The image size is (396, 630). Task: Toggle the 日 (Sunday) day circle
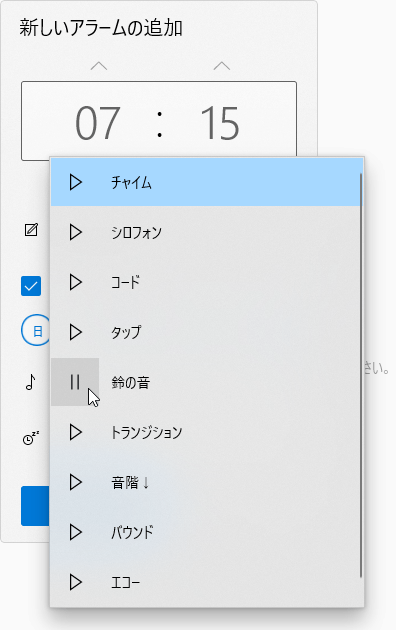click(x=36, y=331)
